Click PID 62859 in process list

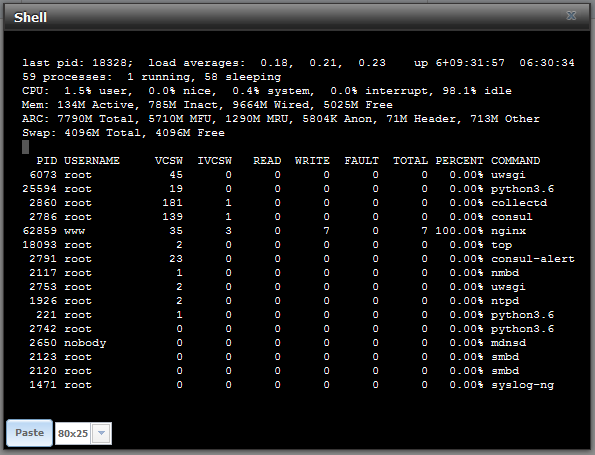[40, 231]
